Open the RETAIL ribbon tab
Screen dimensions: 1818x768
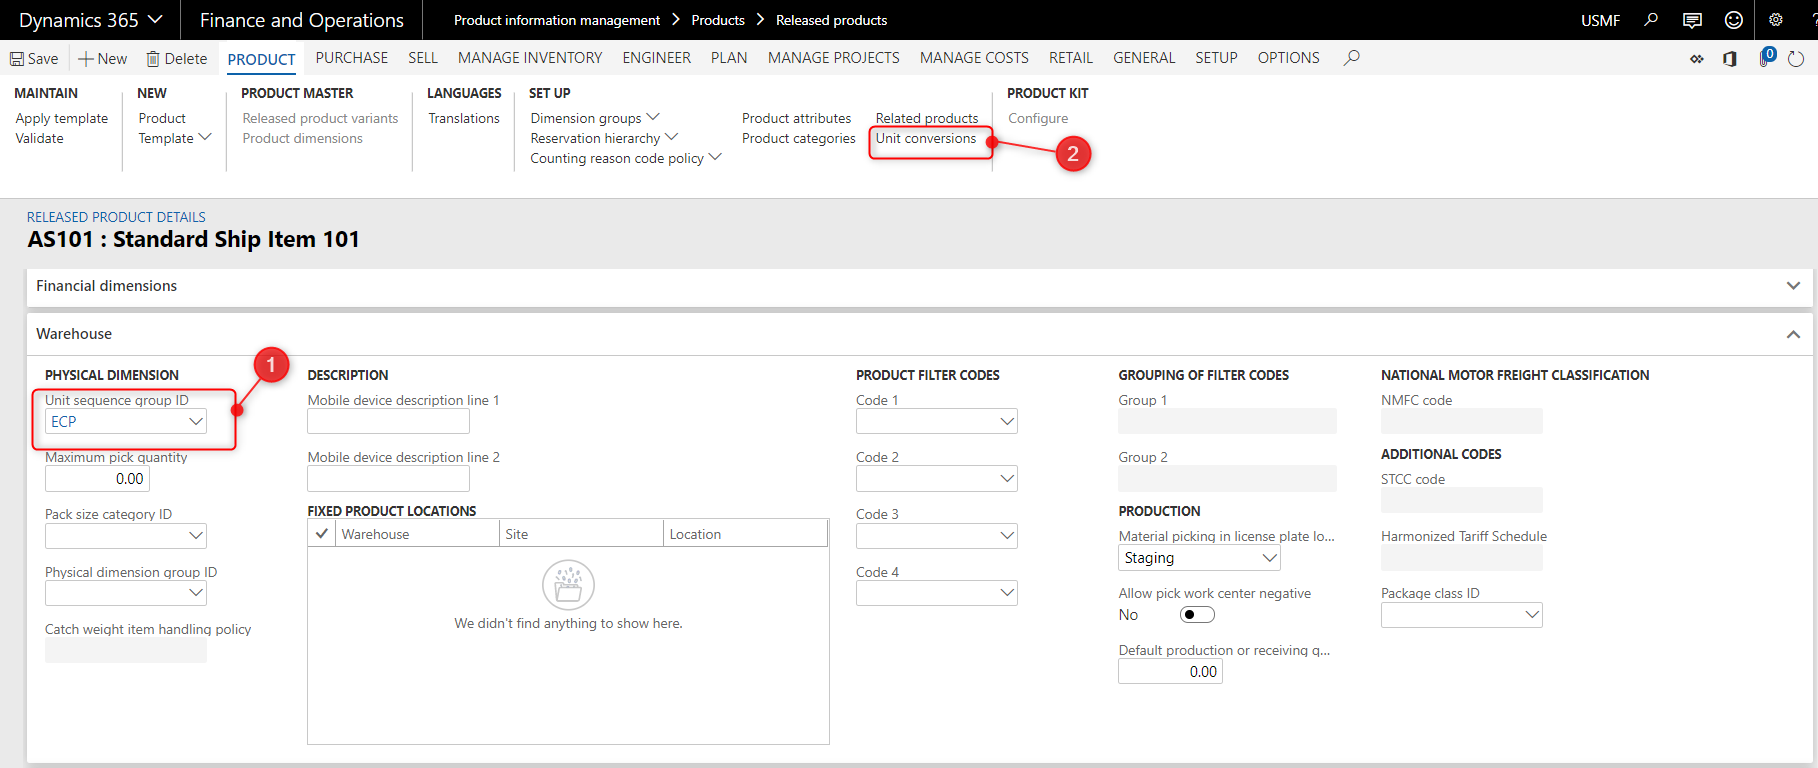[x=1070, y=58]
